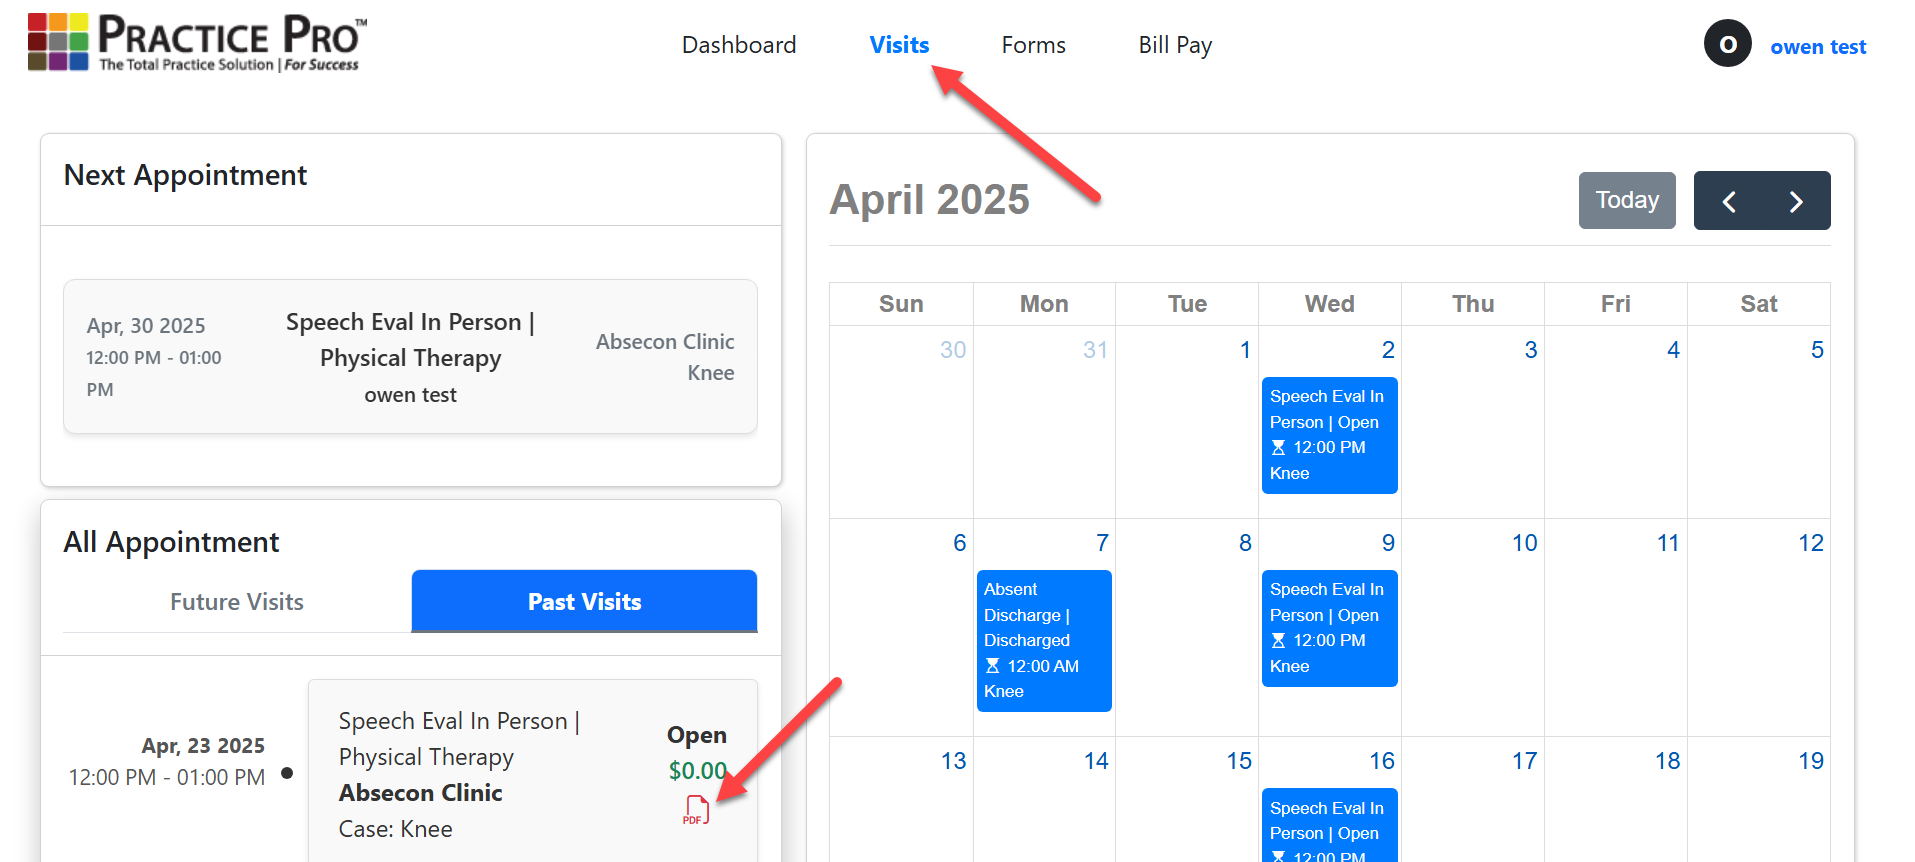Select the Past Visits tab
This screenshot has width=1915, height=862.
[584, 602]
